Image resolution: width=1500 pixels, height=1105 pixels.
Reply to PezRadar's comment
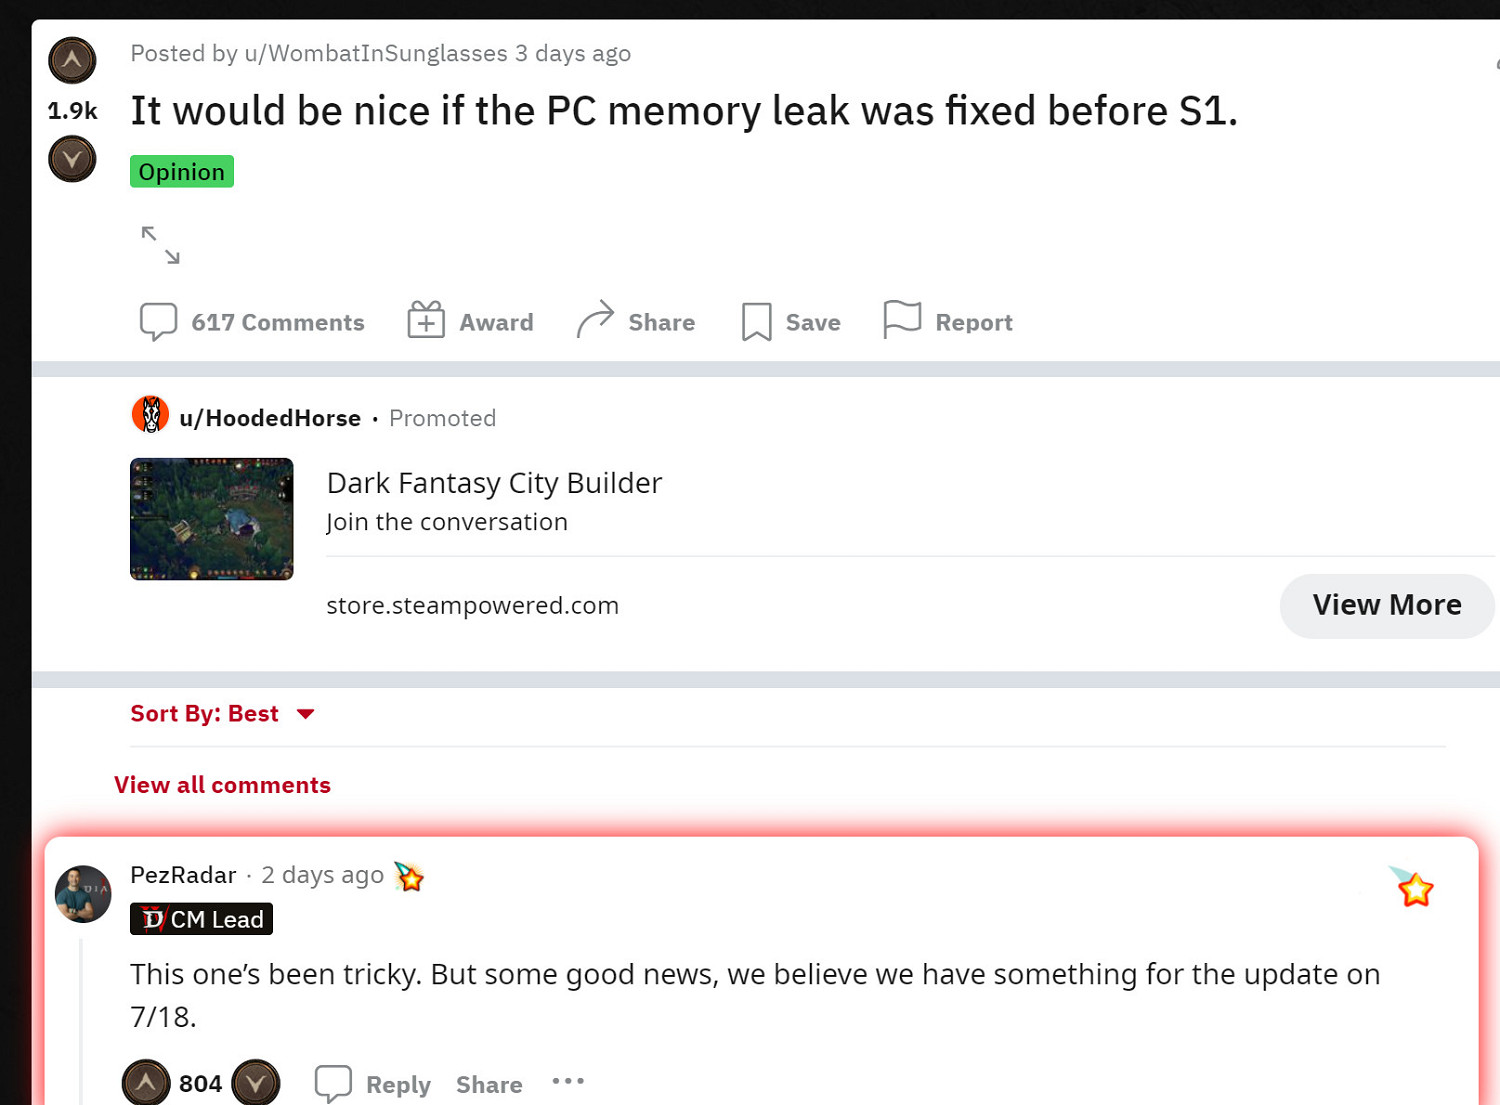pyautogui.click(x=373, y=1084)
